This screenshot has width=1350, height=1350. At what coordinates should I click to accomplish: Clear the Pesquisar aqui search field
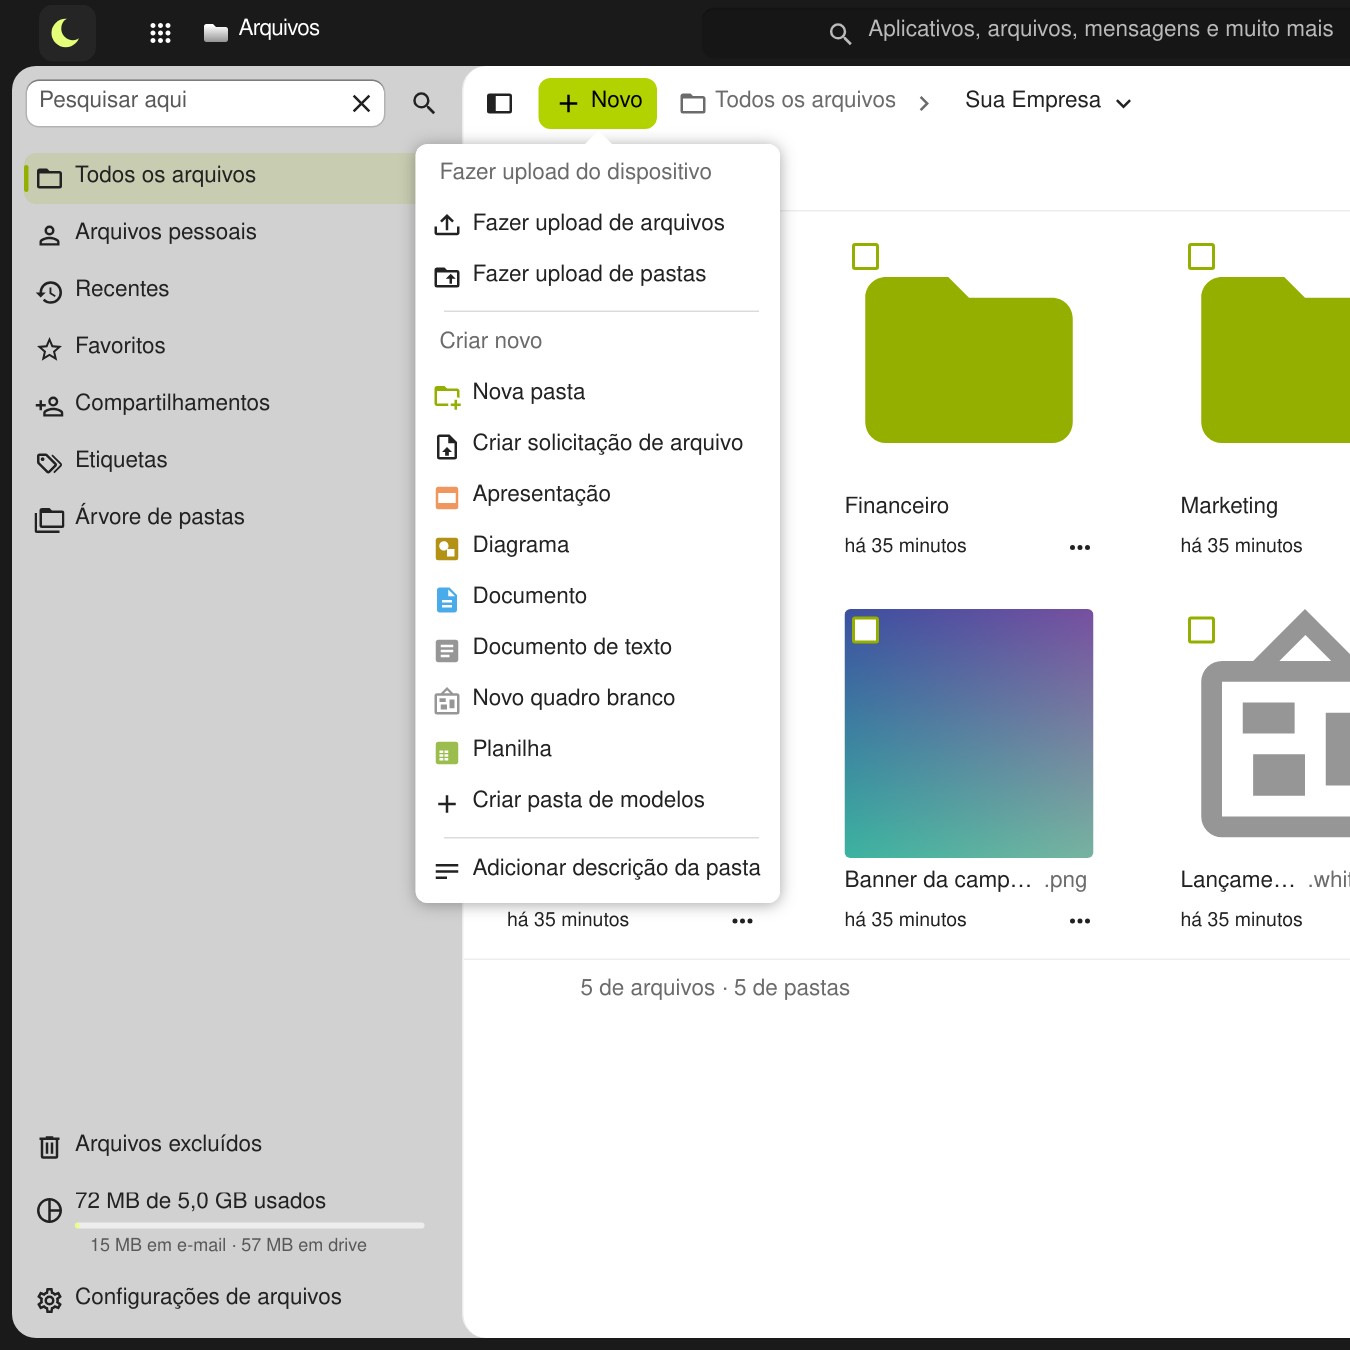(362, 103)
